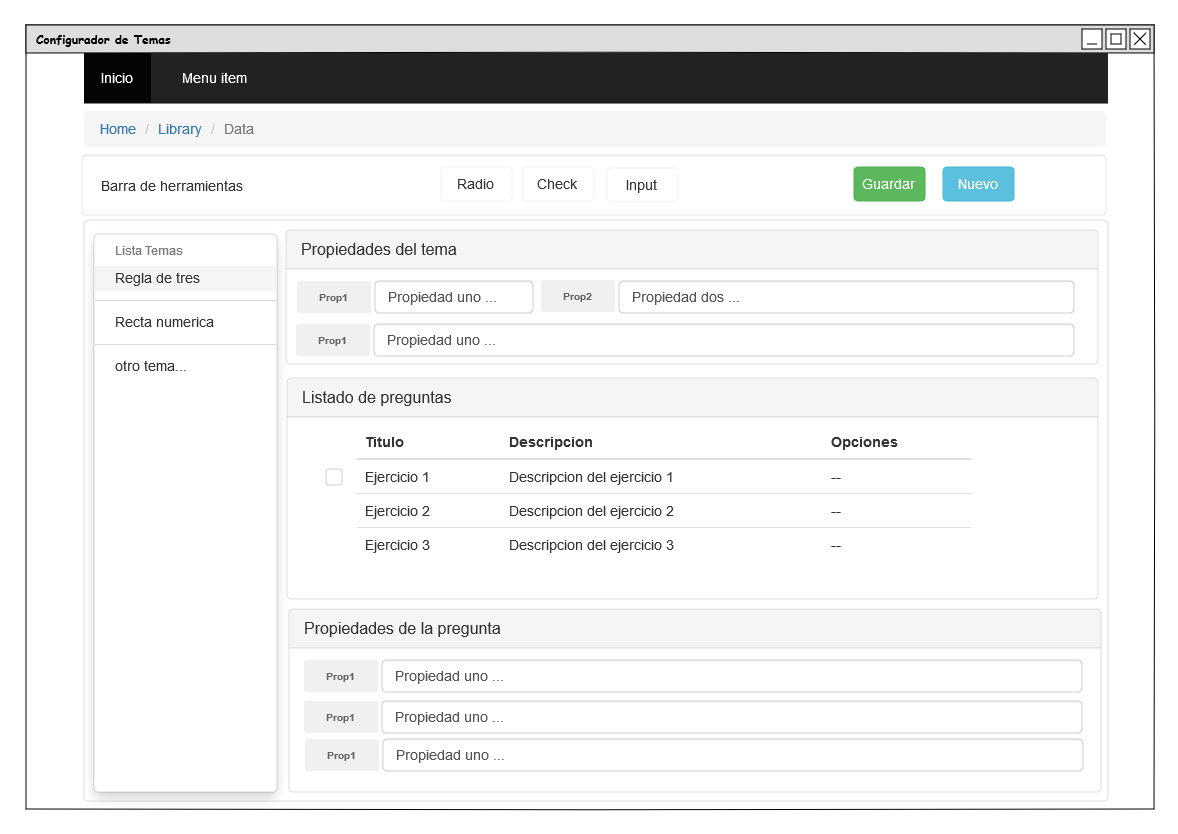Click the Titulo column header
The image size is (1178, 834).
tap(385, 442)
